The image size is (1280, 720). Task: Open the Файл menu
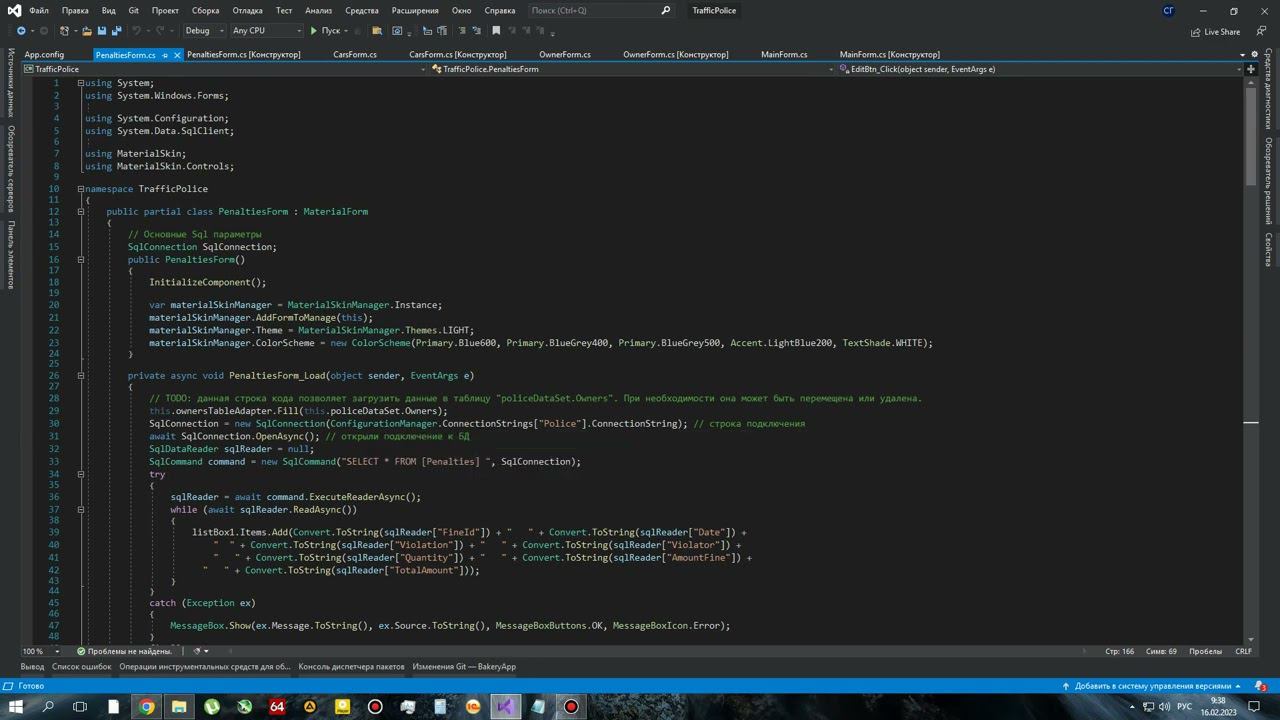tap(39, 10)
